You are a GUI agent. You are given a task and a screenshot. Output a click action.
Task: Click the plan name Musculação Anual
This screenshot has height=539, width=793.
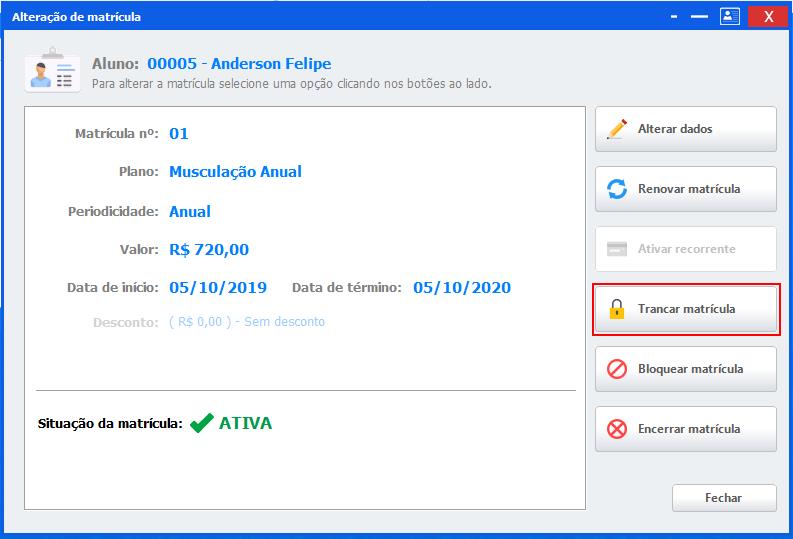(235, 172)
